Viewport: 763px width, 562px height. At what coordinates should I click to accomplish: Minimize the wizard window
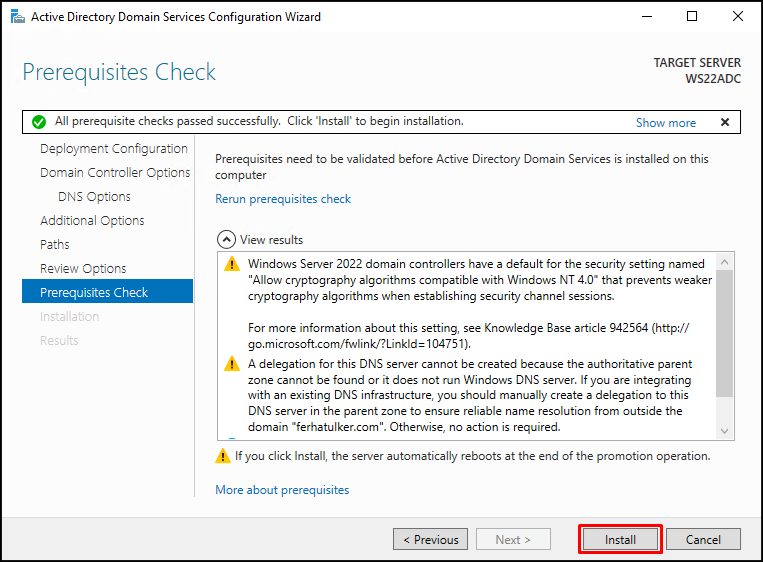(647, 16)
